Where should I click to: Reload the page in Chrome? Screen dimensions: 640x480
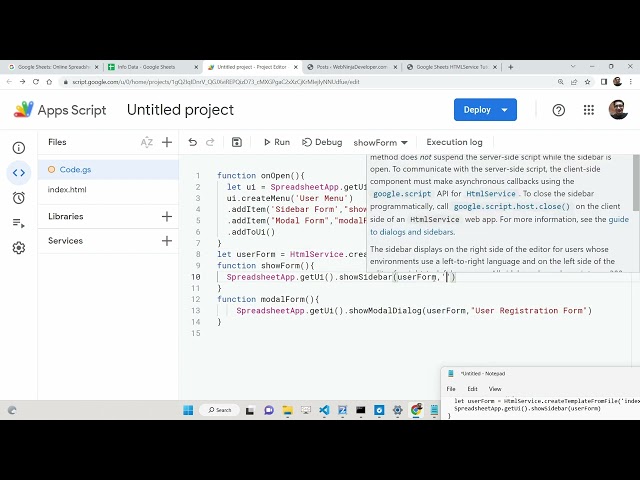(x=36, y=82)
